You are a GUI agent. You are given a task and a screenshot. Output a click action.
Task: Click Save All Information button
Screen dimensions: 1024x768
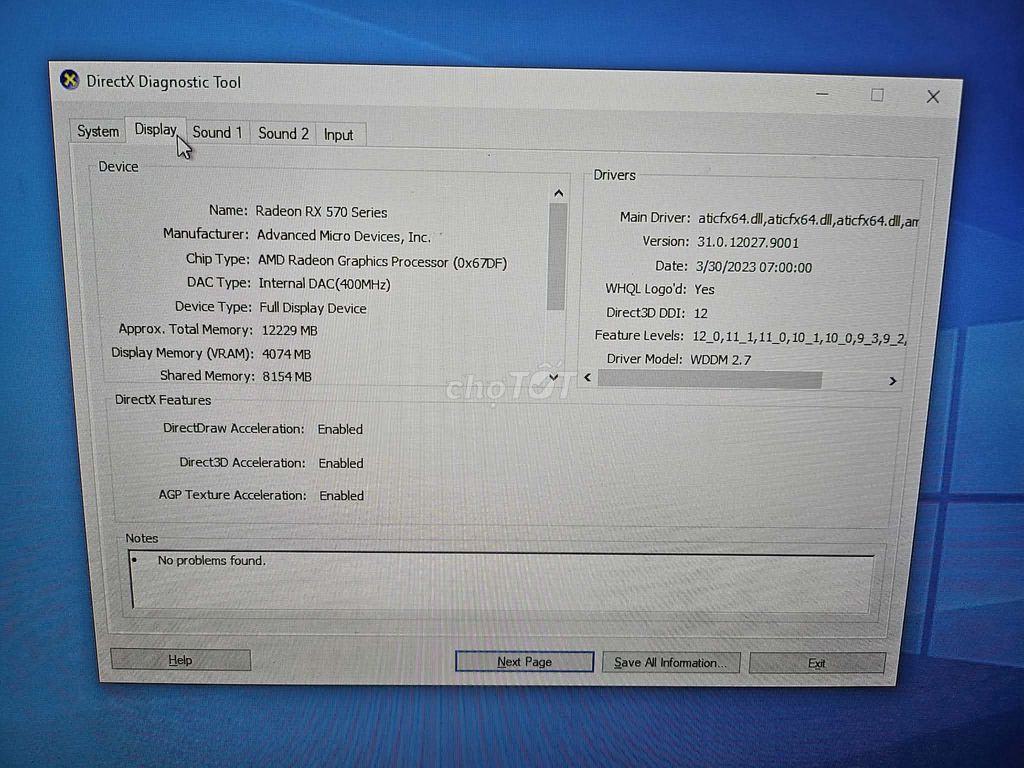671,663
